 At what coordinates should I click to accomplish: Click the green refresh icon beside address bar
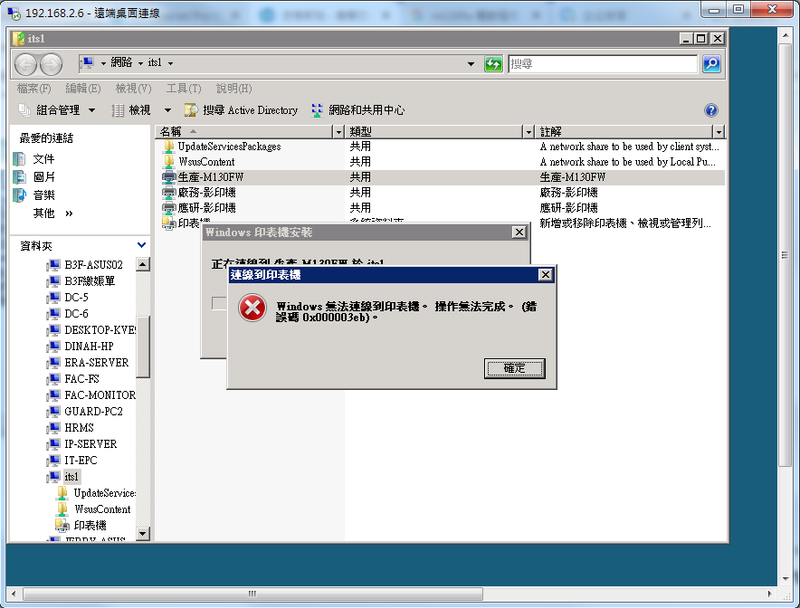[x=493, y=64]
